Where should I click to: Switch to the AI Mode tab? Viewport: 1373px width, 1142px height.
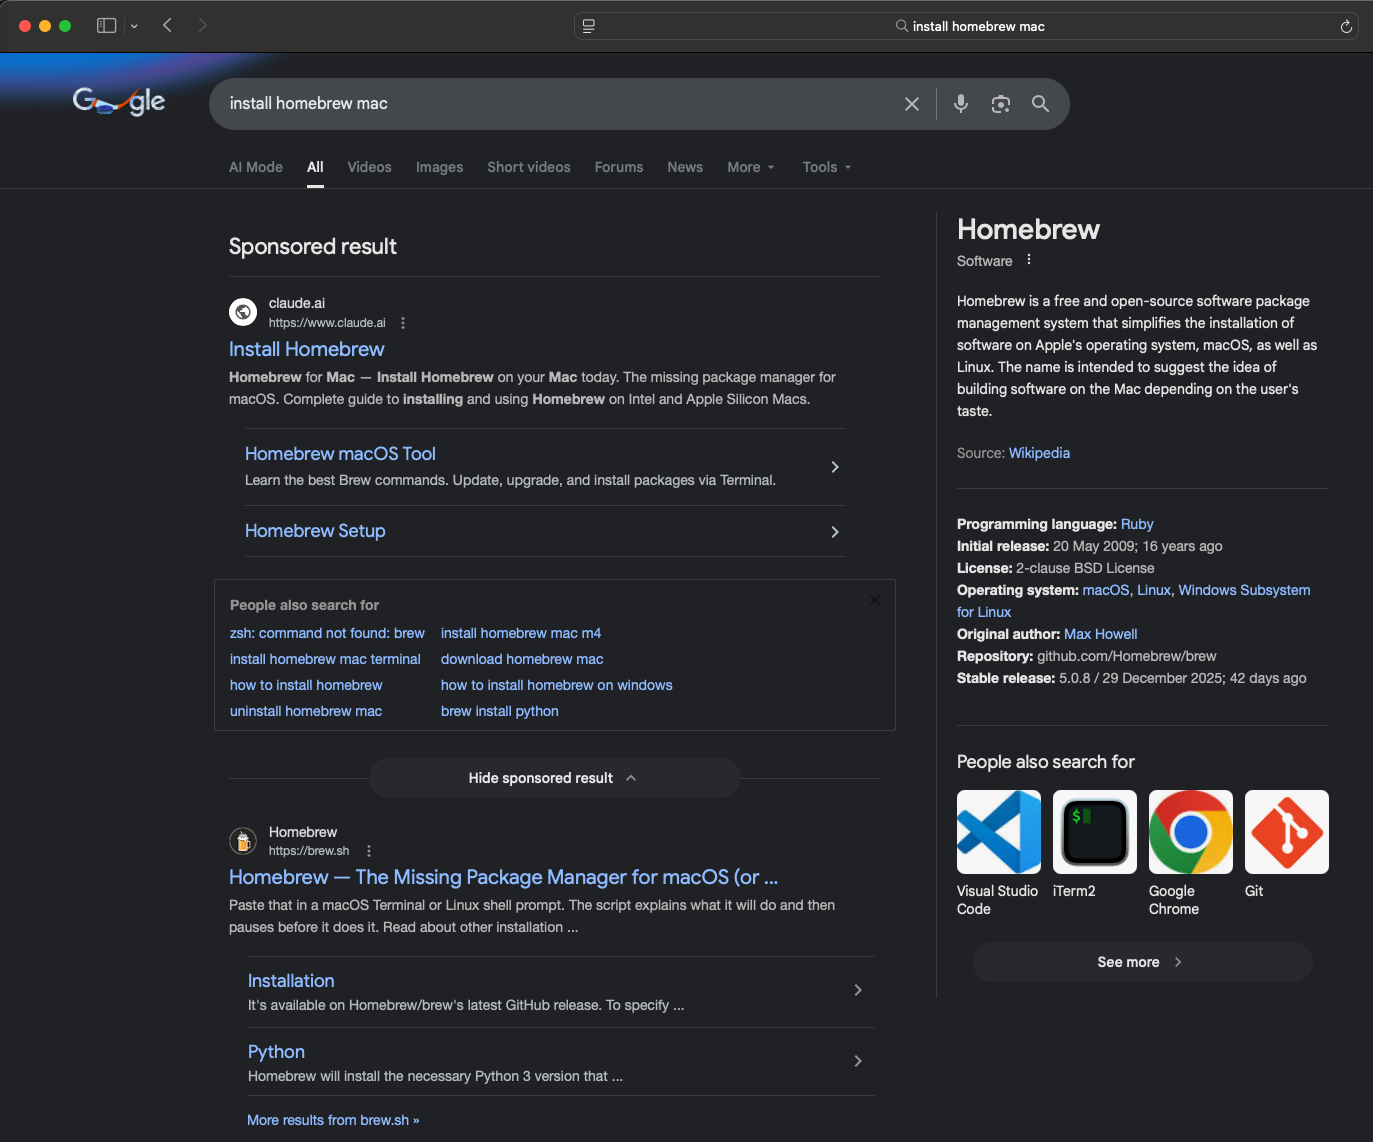tap(256, 167)
